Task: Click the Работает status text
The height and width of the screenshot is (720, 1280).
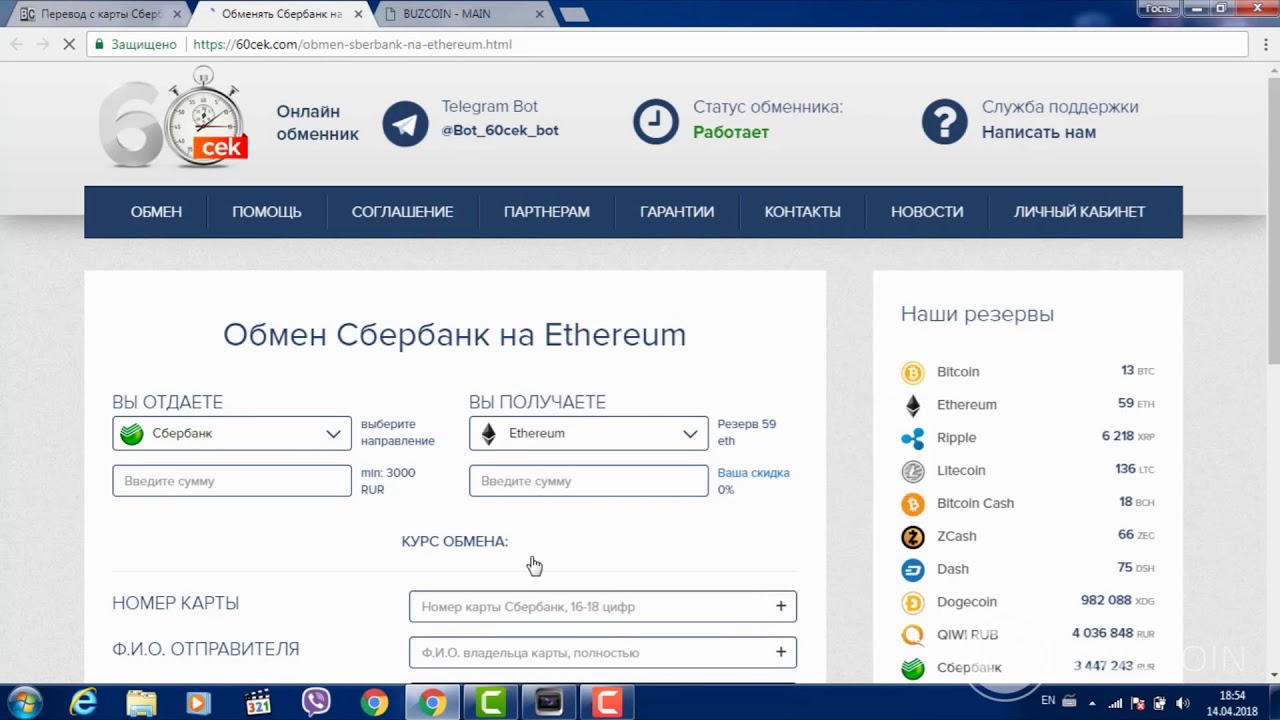Action: 731,132
